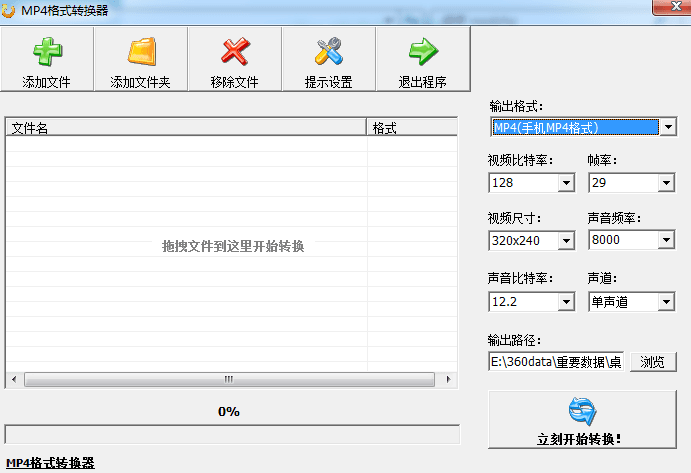691x473 pixels.
Task: Click the green plus Add File icon
Action: click(48, 51)
